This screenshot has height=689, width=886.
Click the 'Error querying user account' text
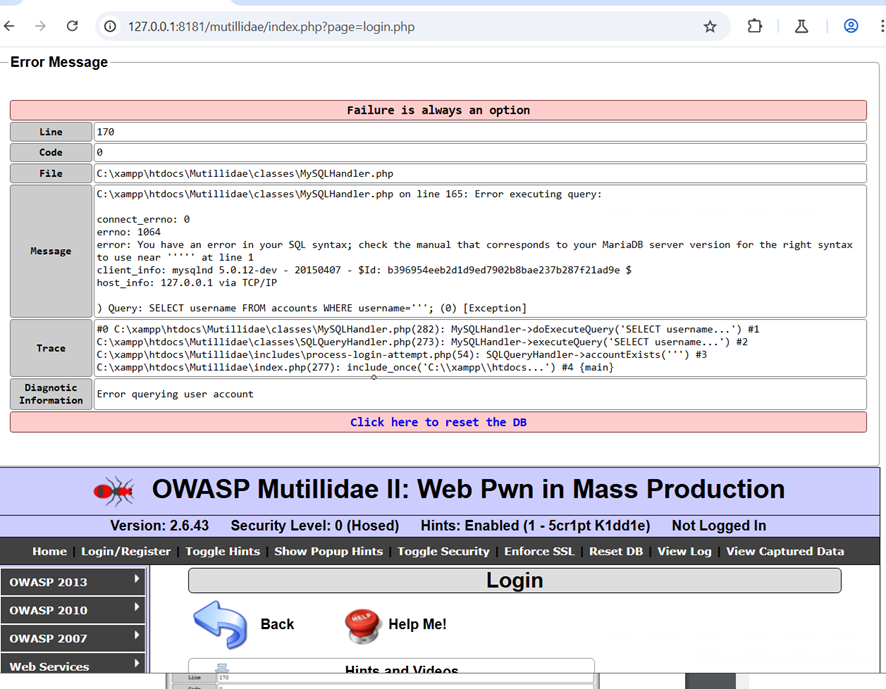175,394
